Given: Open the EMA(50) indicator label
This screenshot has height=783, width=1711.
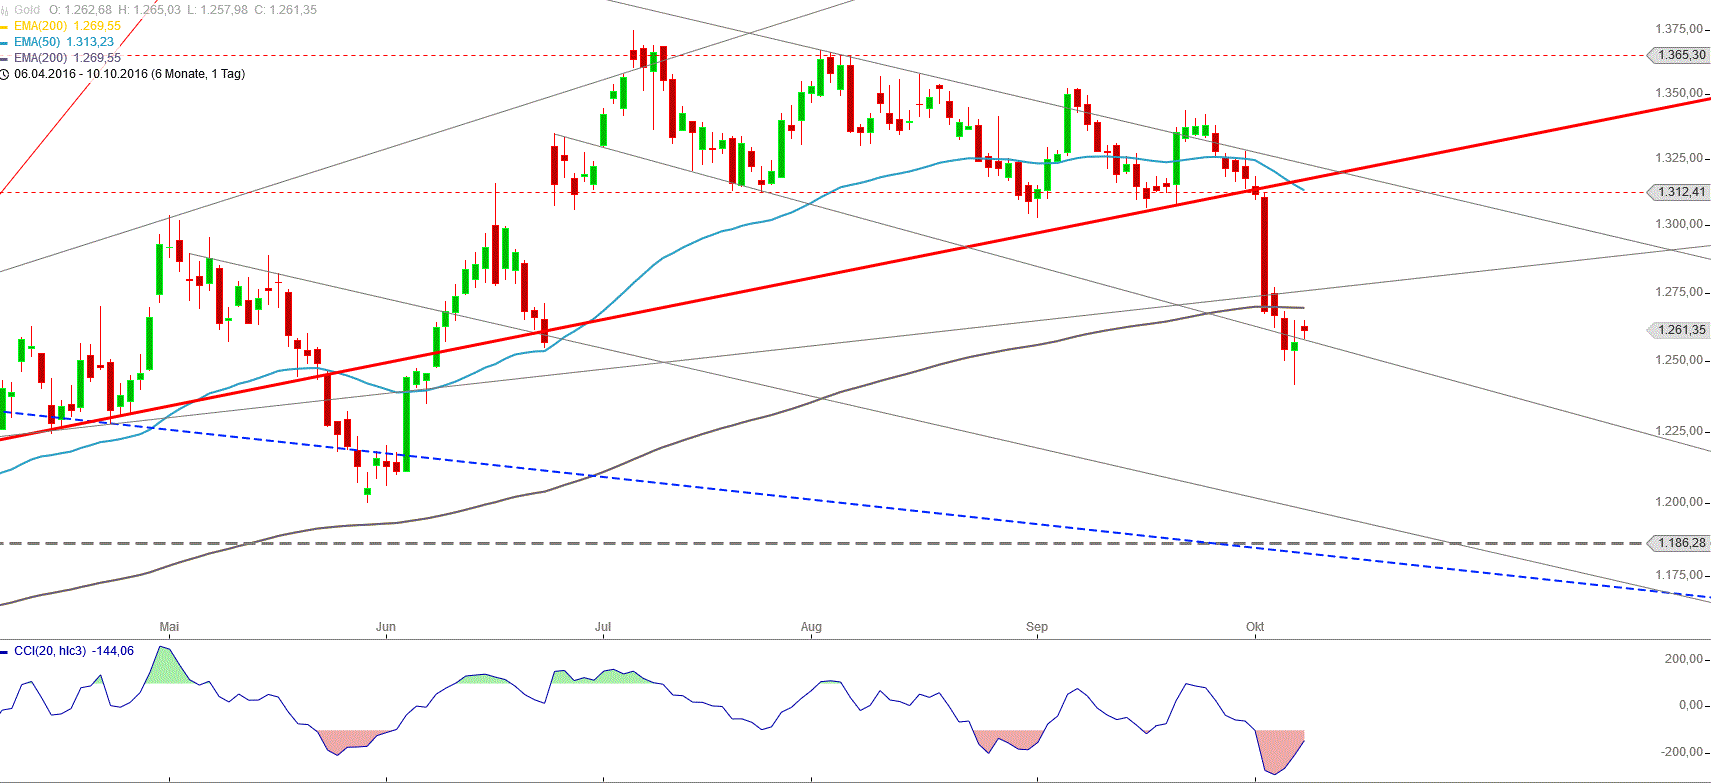Looking at the screenshot, I should (37, 42).
